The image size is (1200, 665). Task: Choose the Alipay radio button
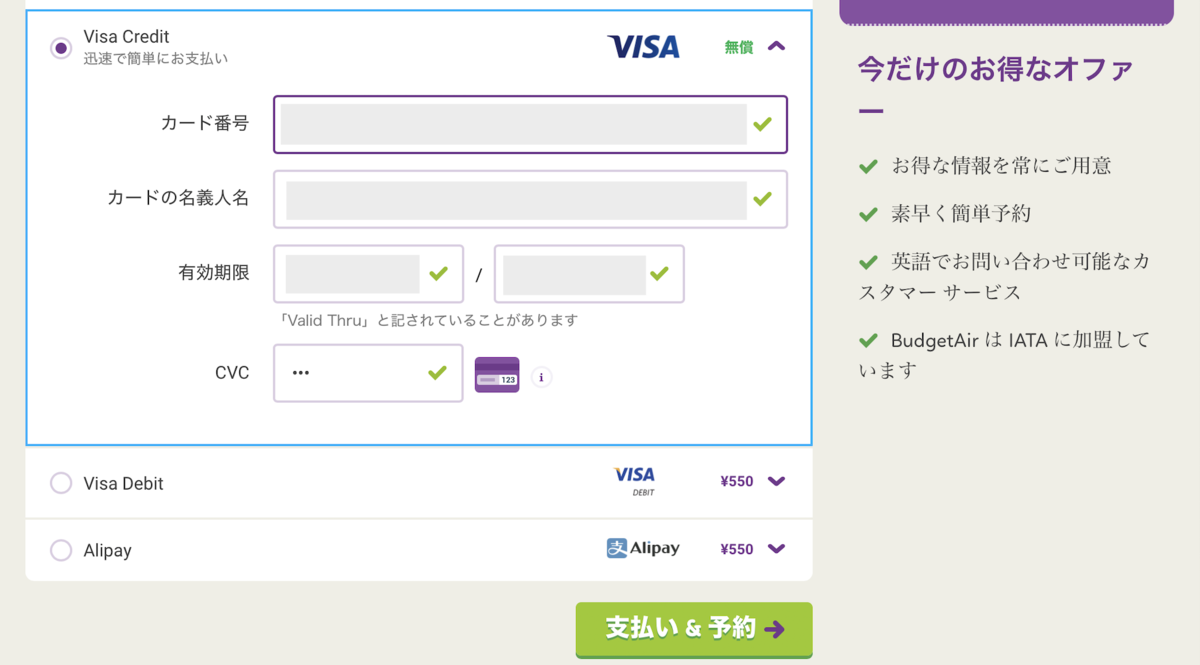(x=61, y=550)
